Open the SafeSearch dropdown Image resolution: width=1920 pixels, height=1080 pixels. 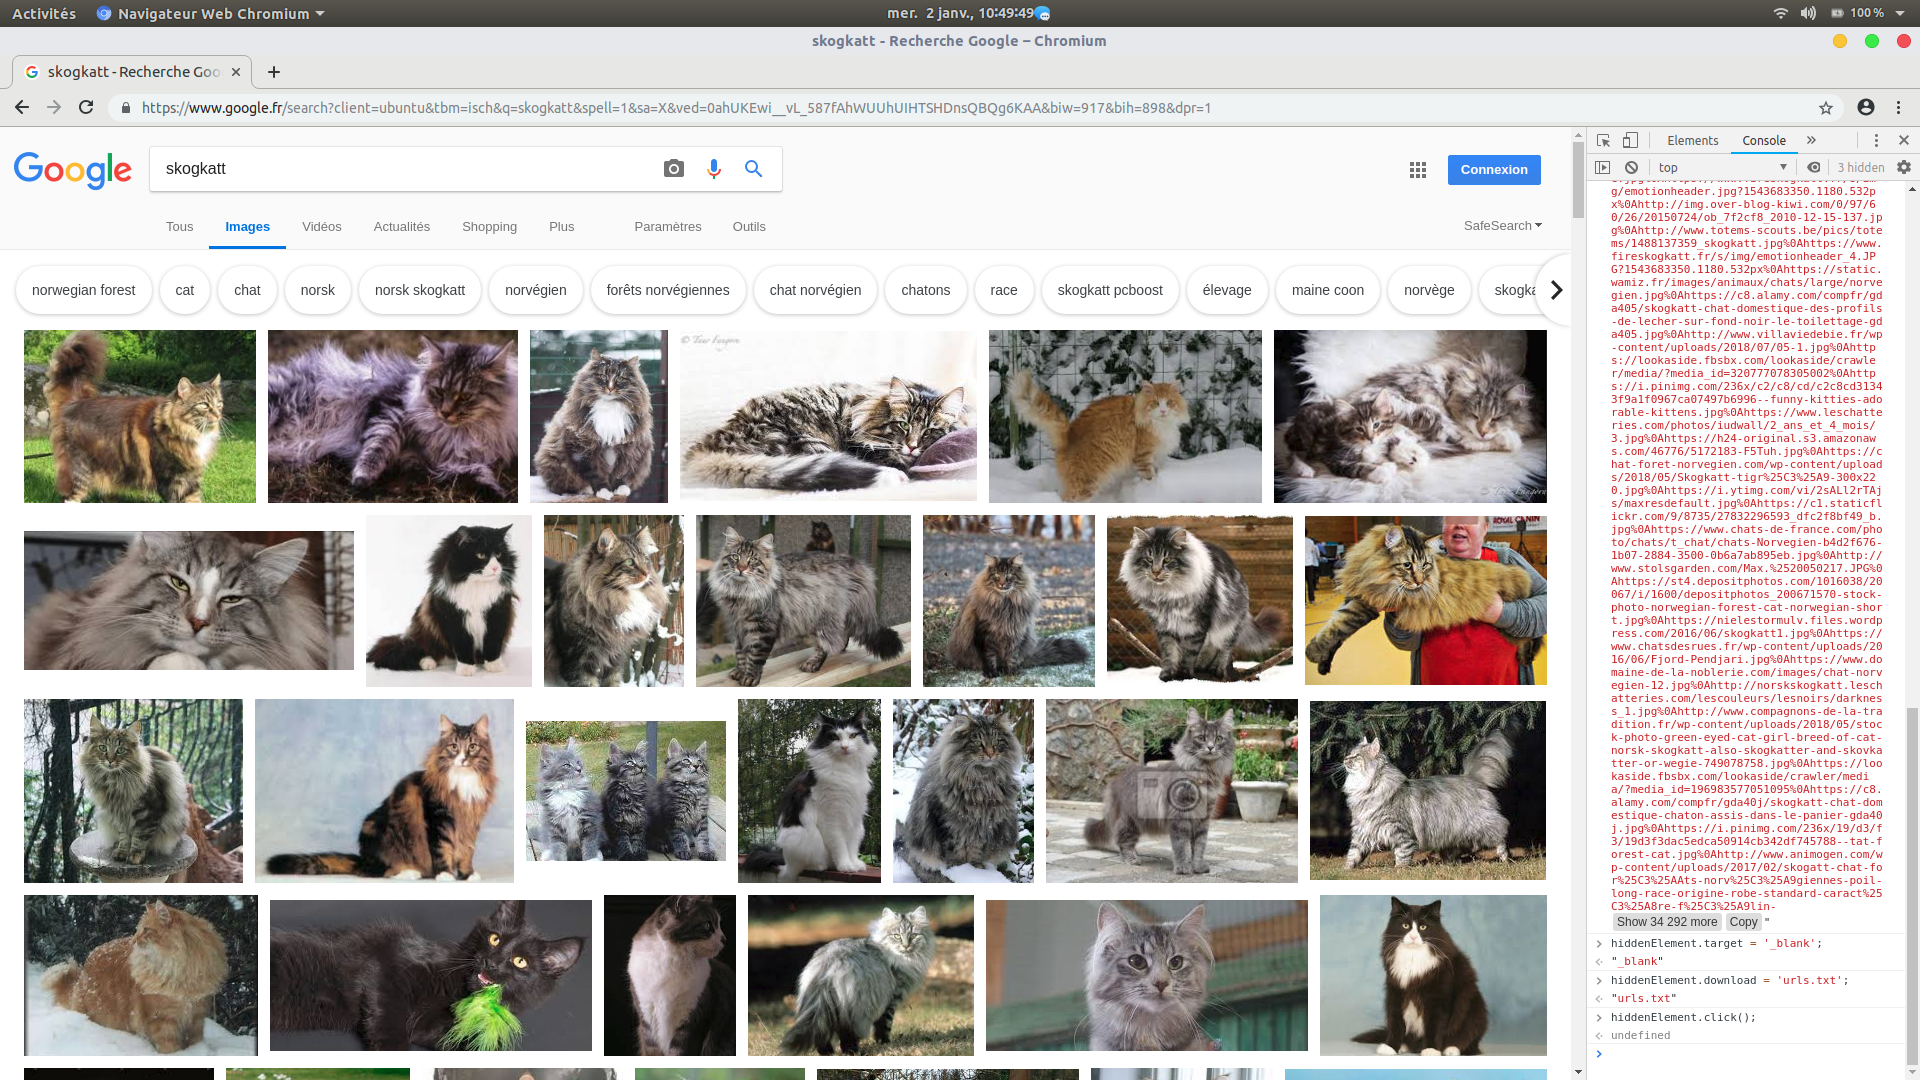pos(1502,226)
